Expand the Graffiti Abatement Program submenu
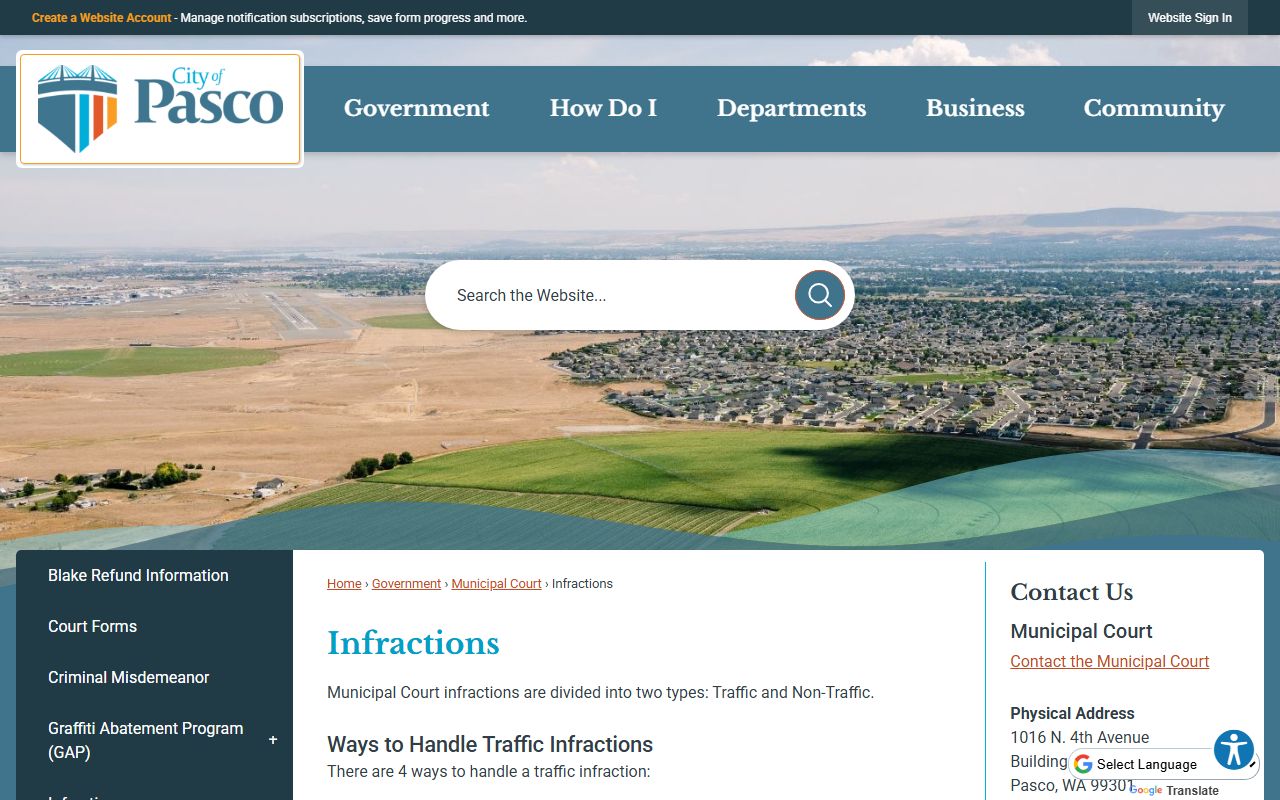The height and width of the screenshot is (800, 1280). point(273,740)
